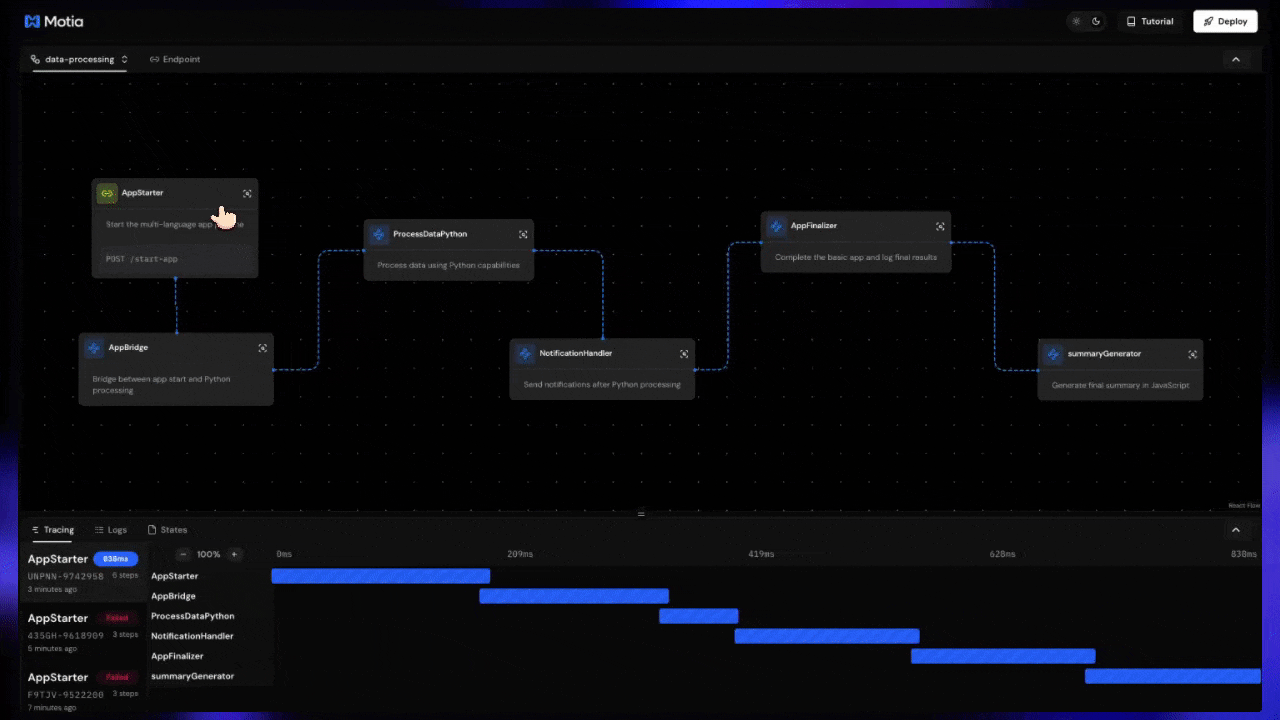
Task: Click the Deploy button
Action: point(1225,21)
